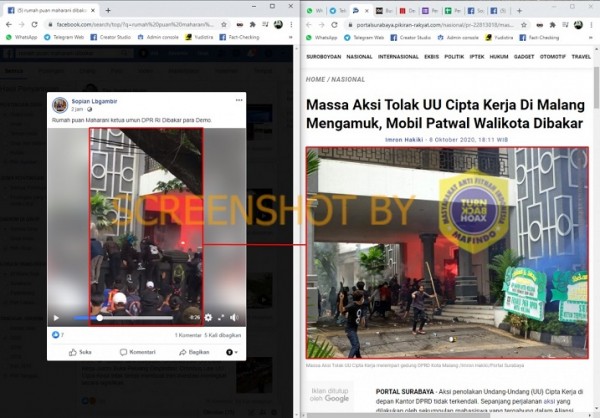Mute the Facebook video volume

(236, 318)
